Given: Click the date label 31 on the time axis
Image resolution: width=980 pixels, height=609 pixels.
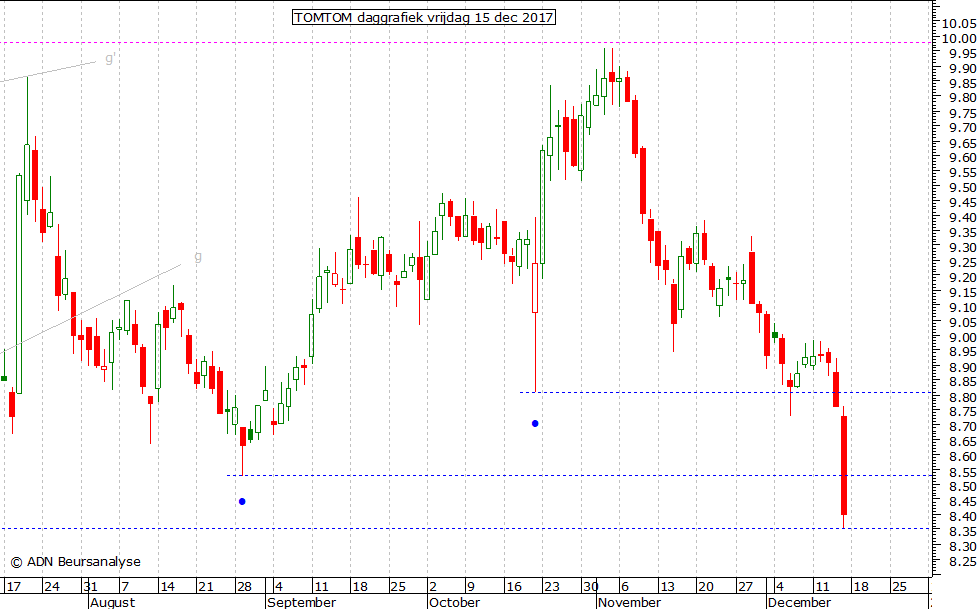Looking at the screenshot, I should (x=91, y=586).
